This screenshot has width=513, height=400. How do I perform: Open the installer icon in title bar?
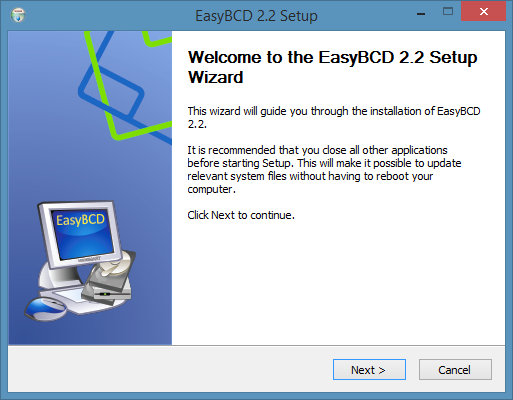tap(18, 15)
